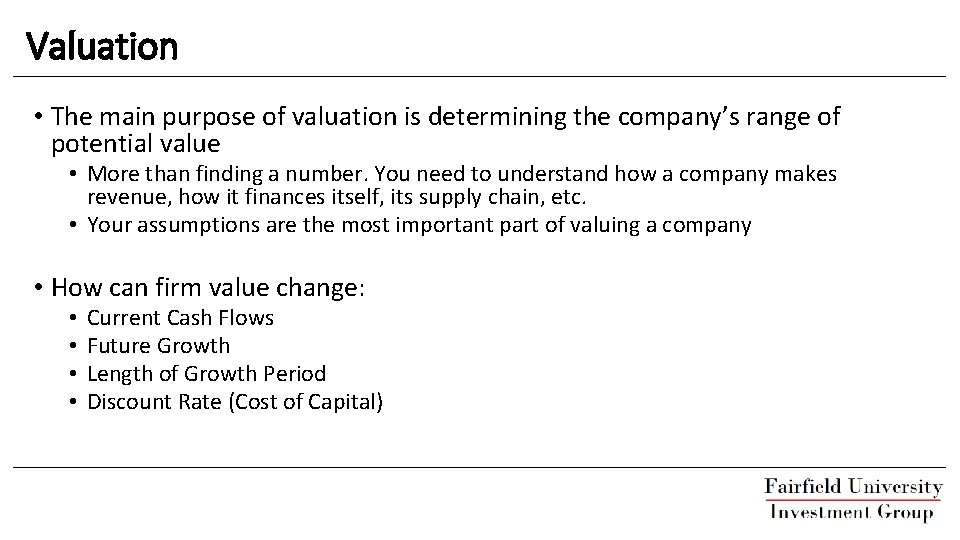The image size is (960, 540).
Task: Click the 'How can firm value change:' heading
Action: click(209, 289)
